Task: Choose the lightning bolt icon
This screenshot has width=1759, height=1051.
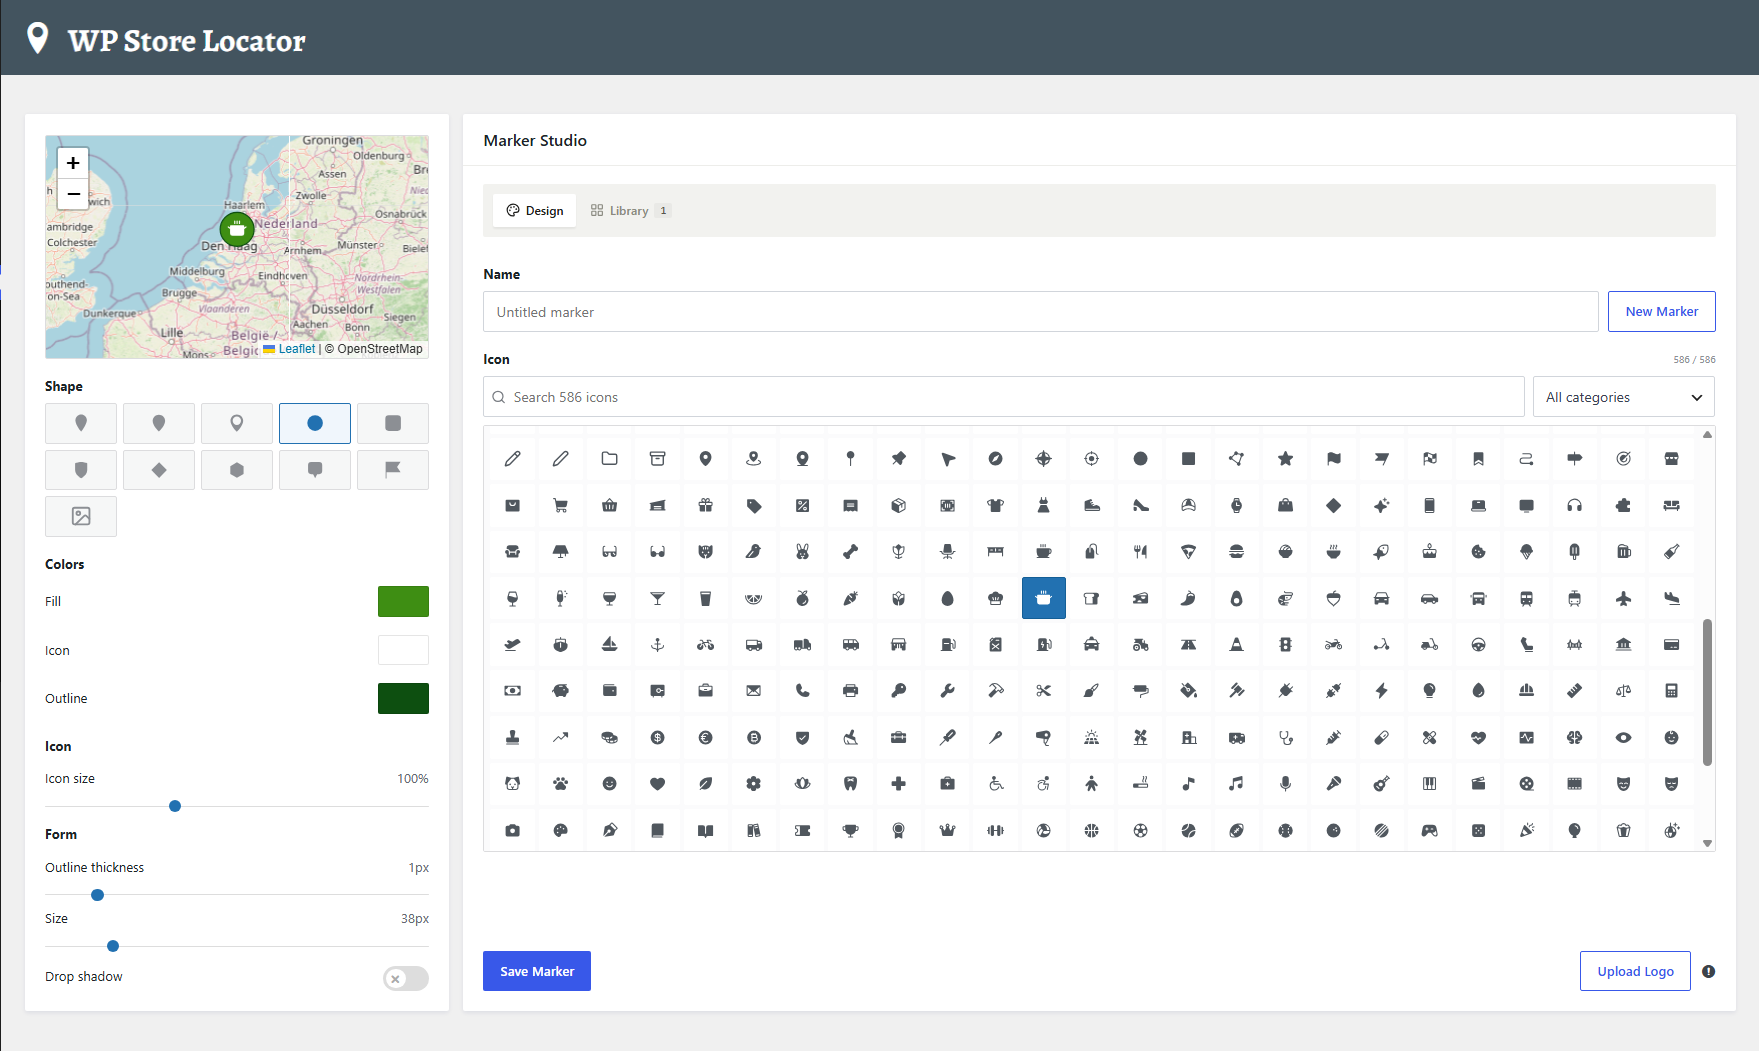Action: pyautogui.click(x=1382, y=690)
